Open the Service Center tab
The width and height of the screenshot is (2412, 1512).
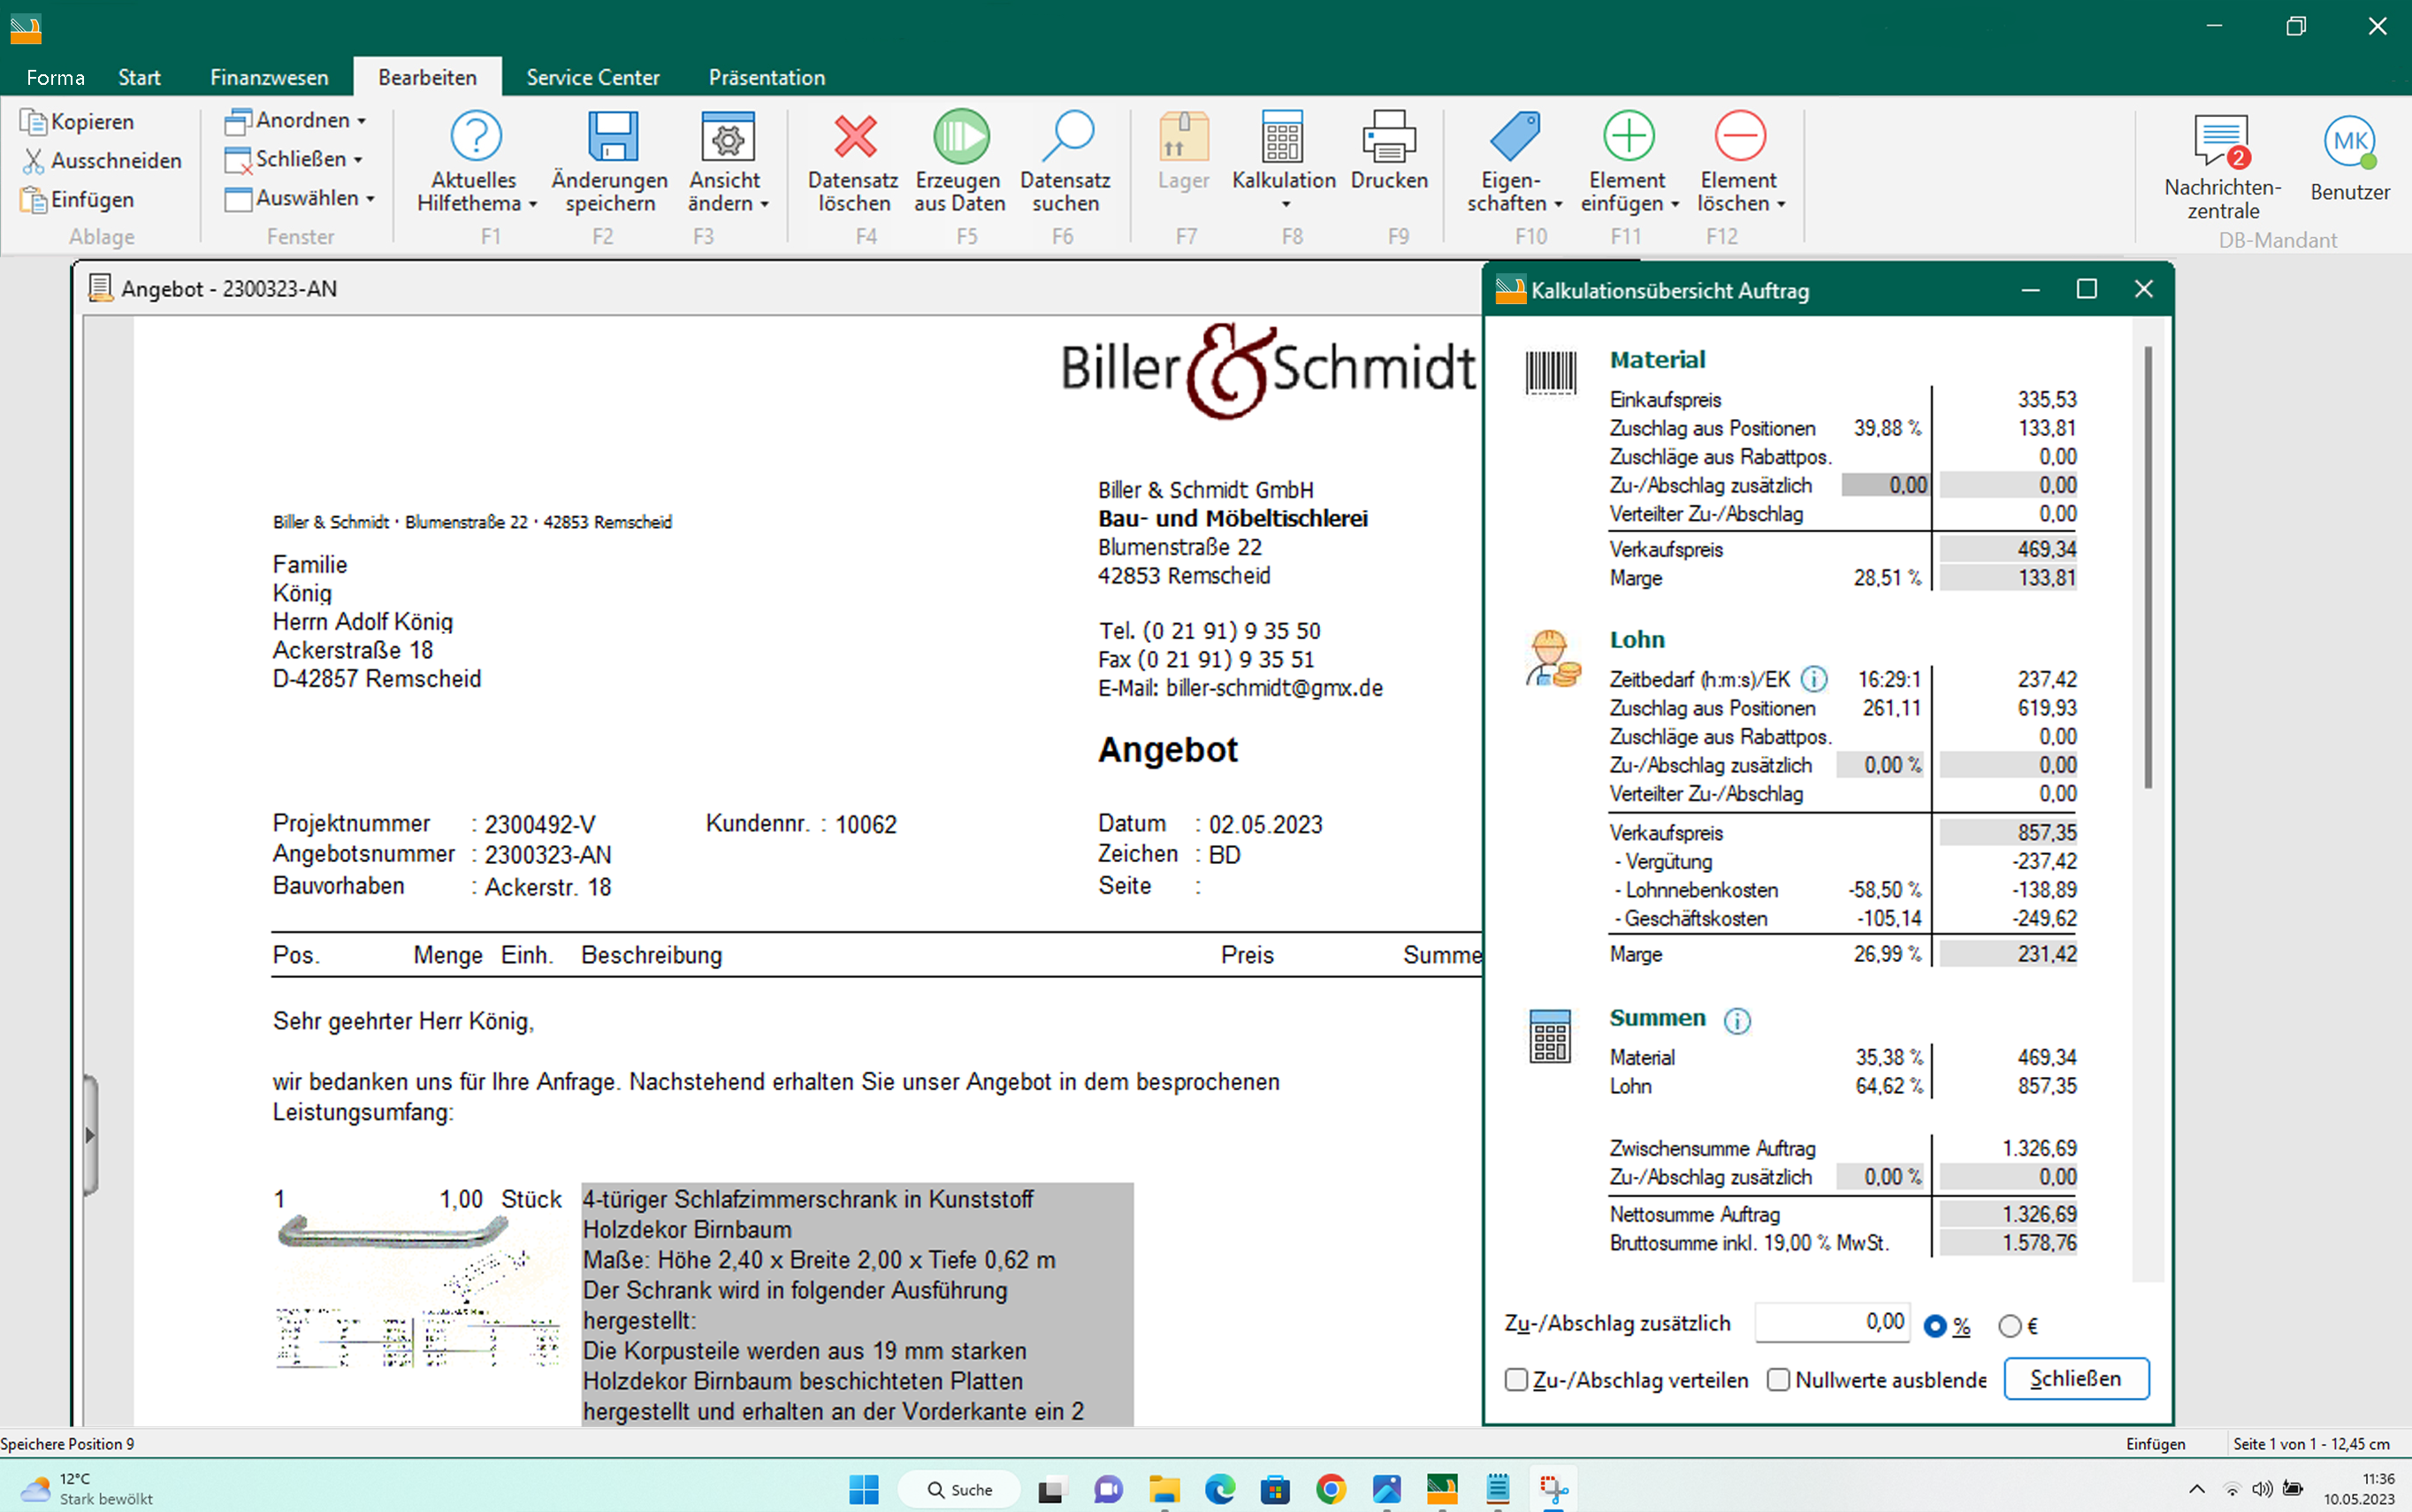click(x=593, y=77)
